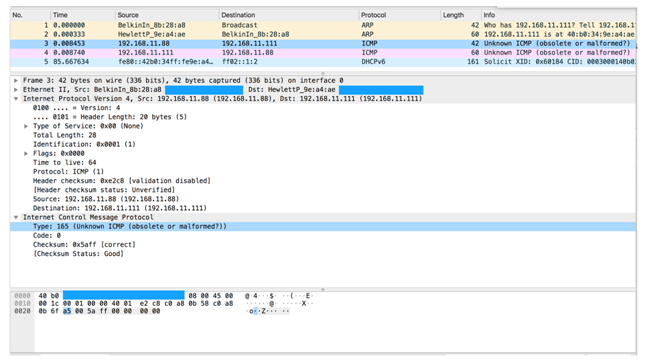Select packet 5 DHCPv6 Solicit row

click(x=323, y=62)
